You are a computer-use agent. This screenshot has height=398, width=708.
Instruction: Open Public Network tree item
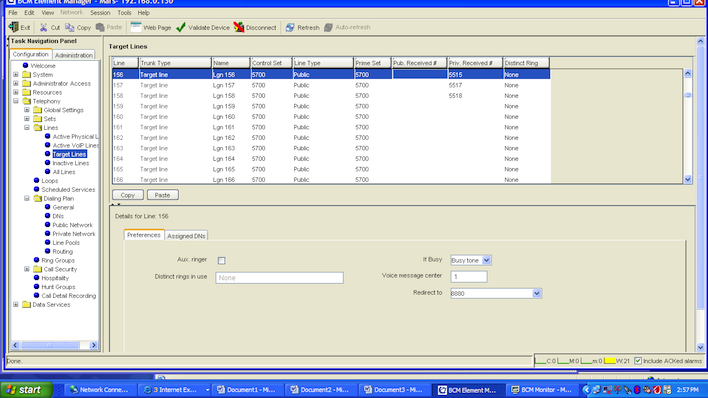pos(72,225)
